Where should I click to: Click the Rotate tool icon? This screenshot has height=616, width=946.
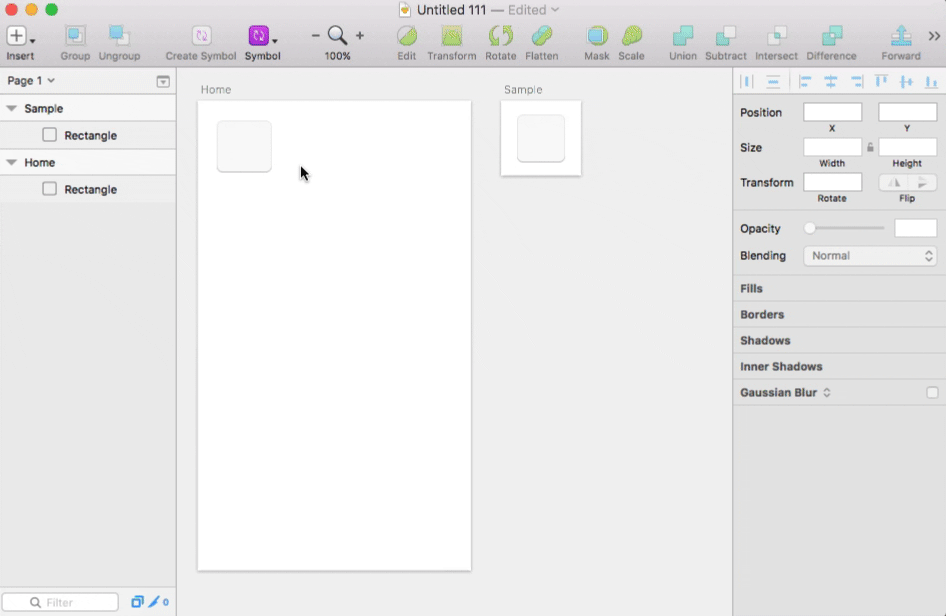[x=500, y=37]
